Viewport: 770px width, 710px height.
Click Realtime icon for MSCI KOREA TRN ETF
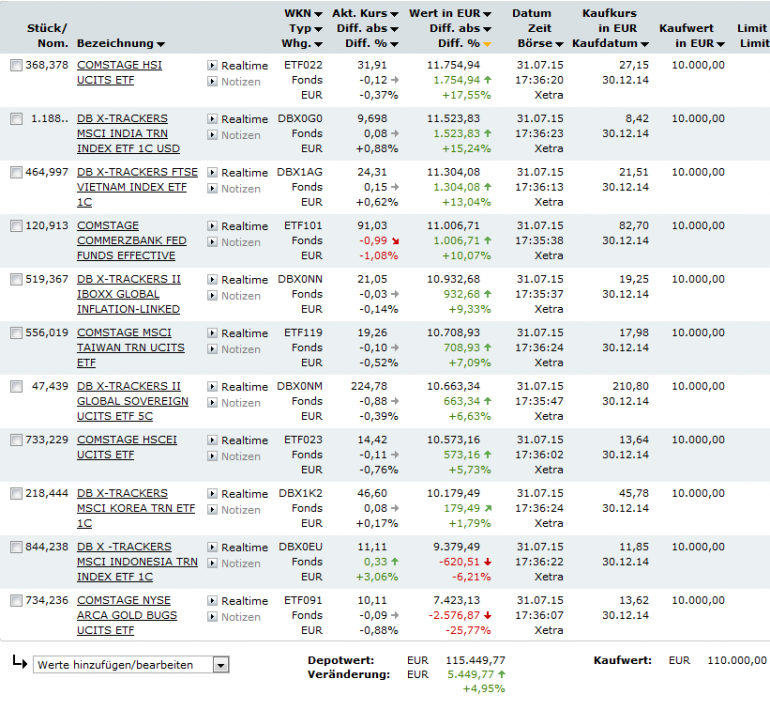click(212, 493)
